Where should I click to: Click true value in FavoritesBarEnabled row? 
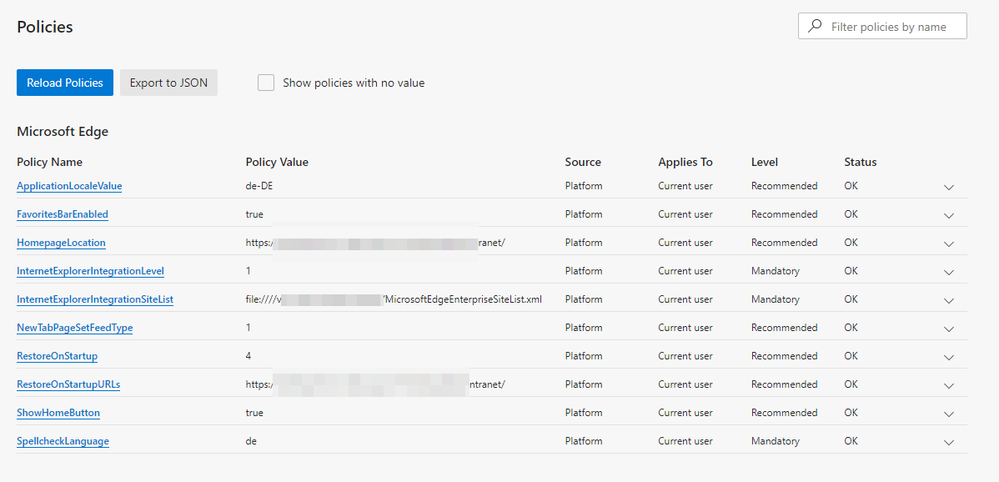254,215
